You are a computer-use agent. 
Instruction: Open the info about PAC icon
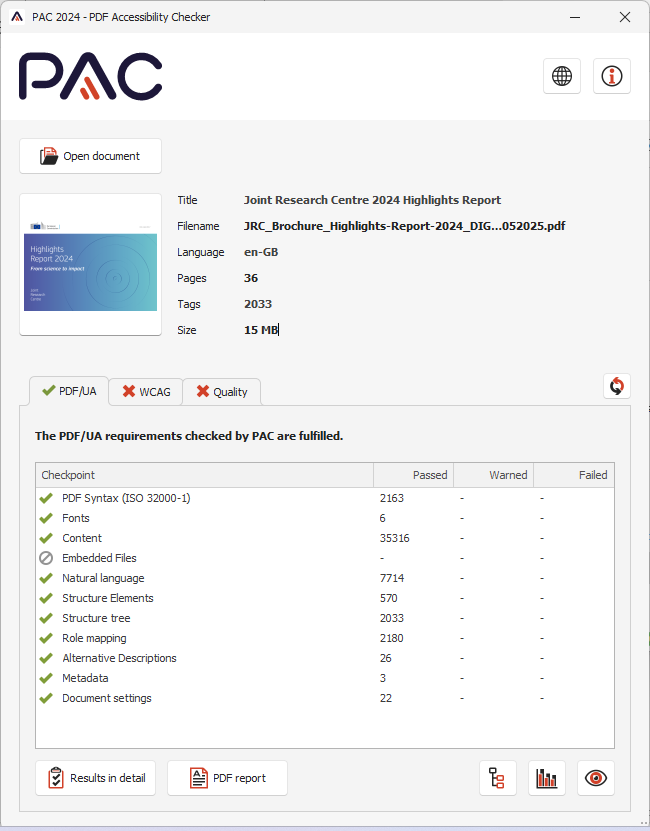click(611, 76)
